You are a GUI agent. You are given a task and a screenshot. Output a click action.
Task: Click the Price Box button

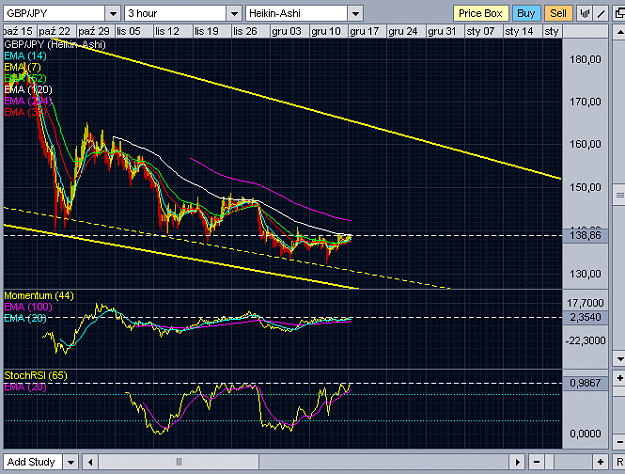[481, 14]
